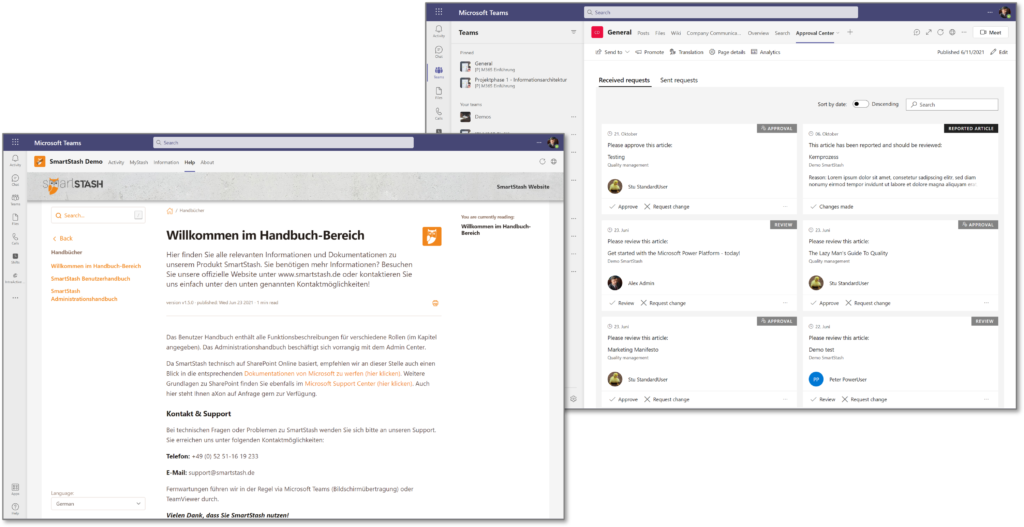Click Review on Get started Power Platform card
The width and height of the screenshot is (1024, 527).
[x=622, y=303]
